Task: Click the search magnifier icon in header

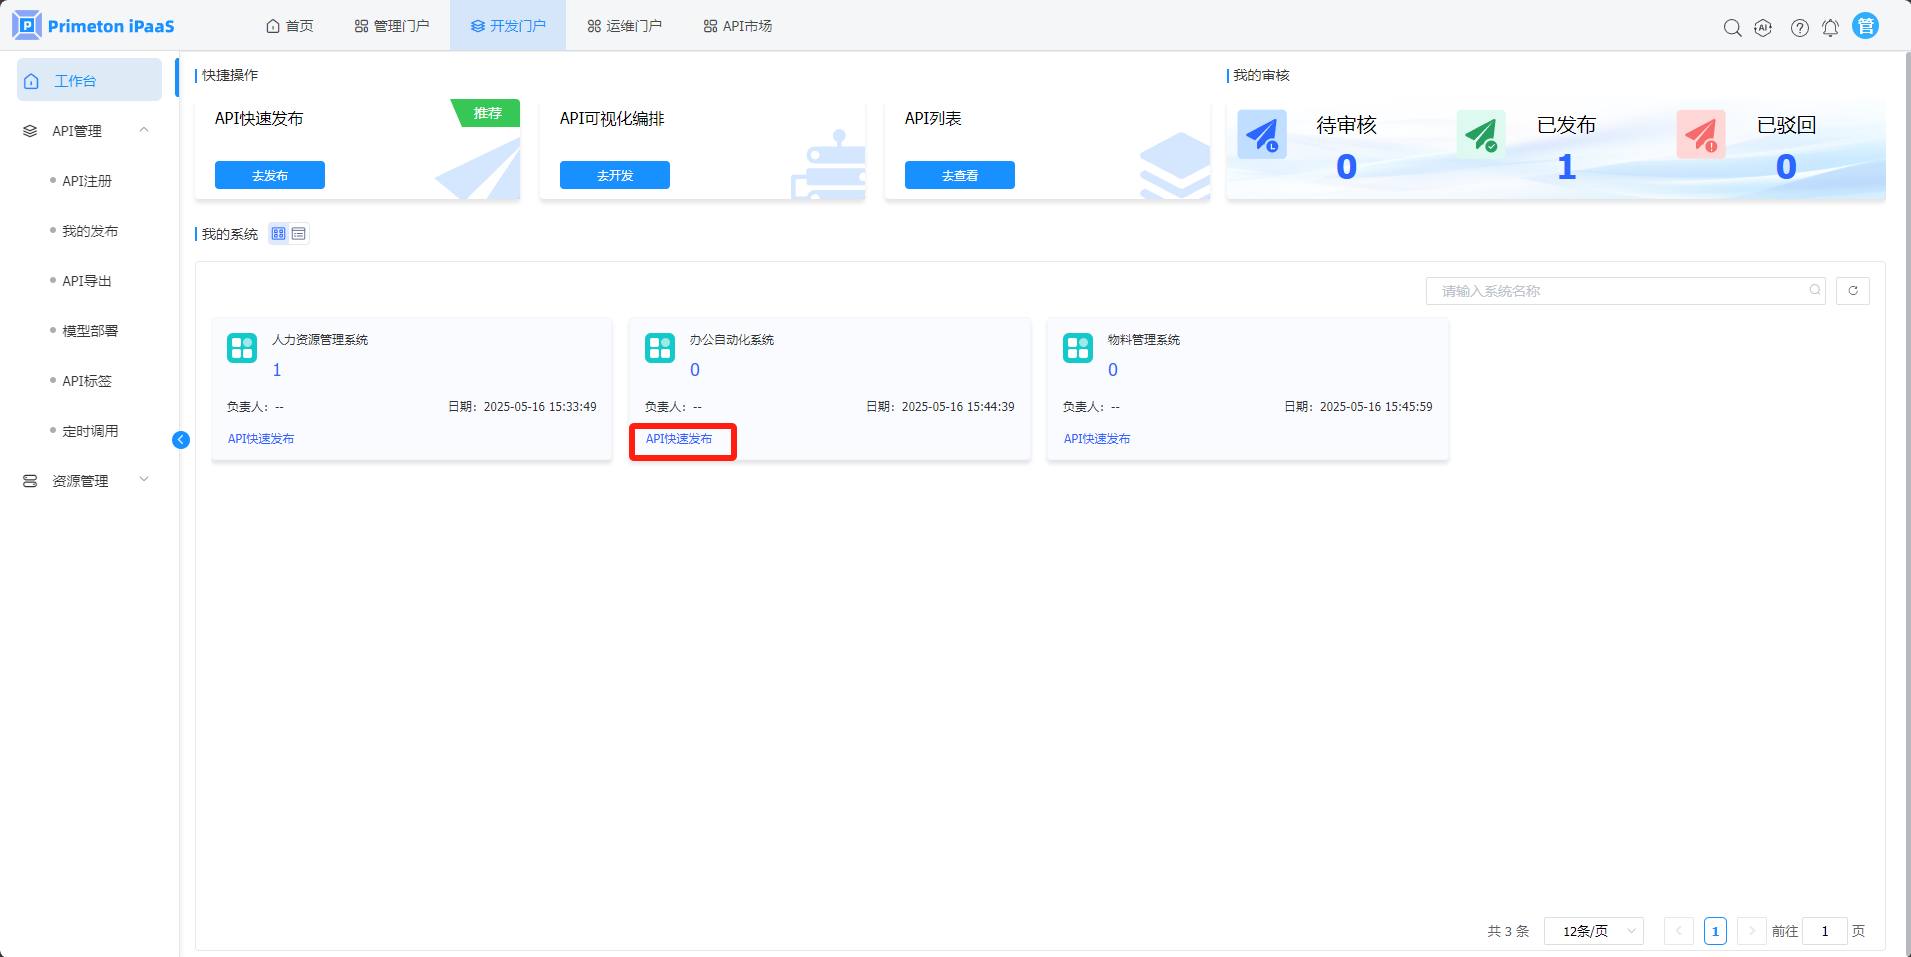Action: click(1732, 28)
